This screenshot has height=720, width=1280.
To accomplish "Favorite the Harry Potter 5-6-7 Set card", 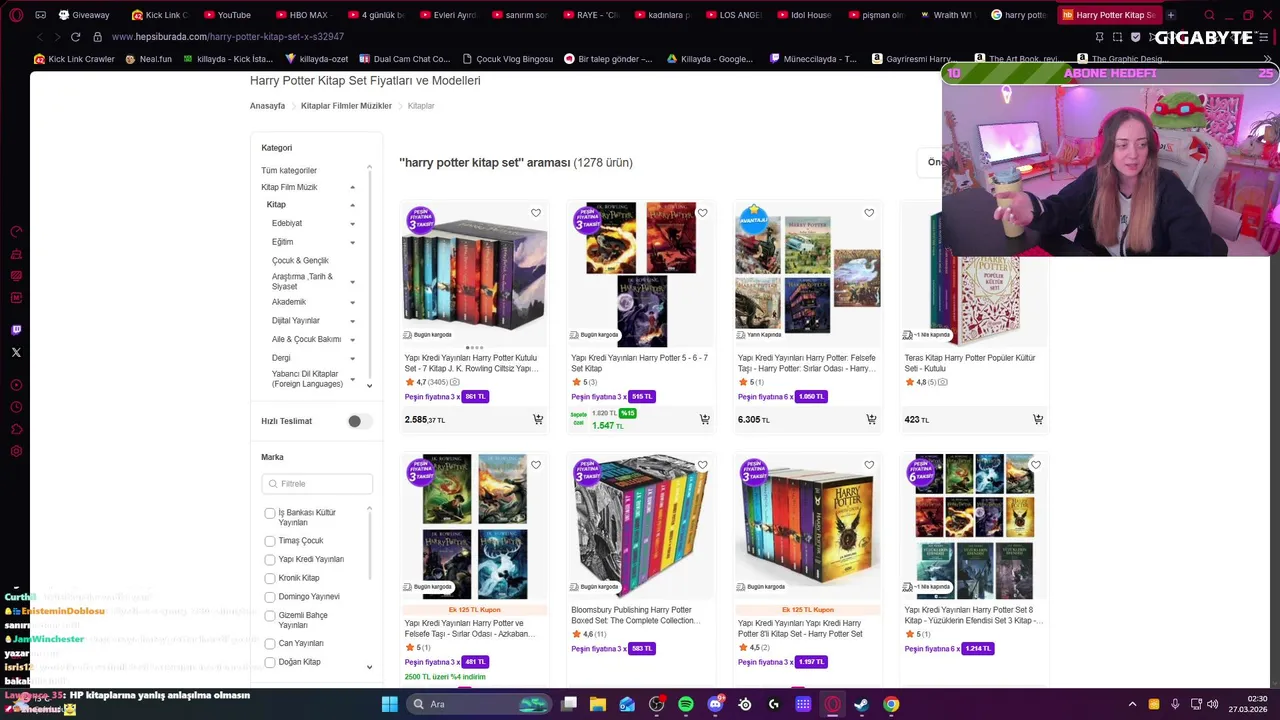I will [702, 213].
